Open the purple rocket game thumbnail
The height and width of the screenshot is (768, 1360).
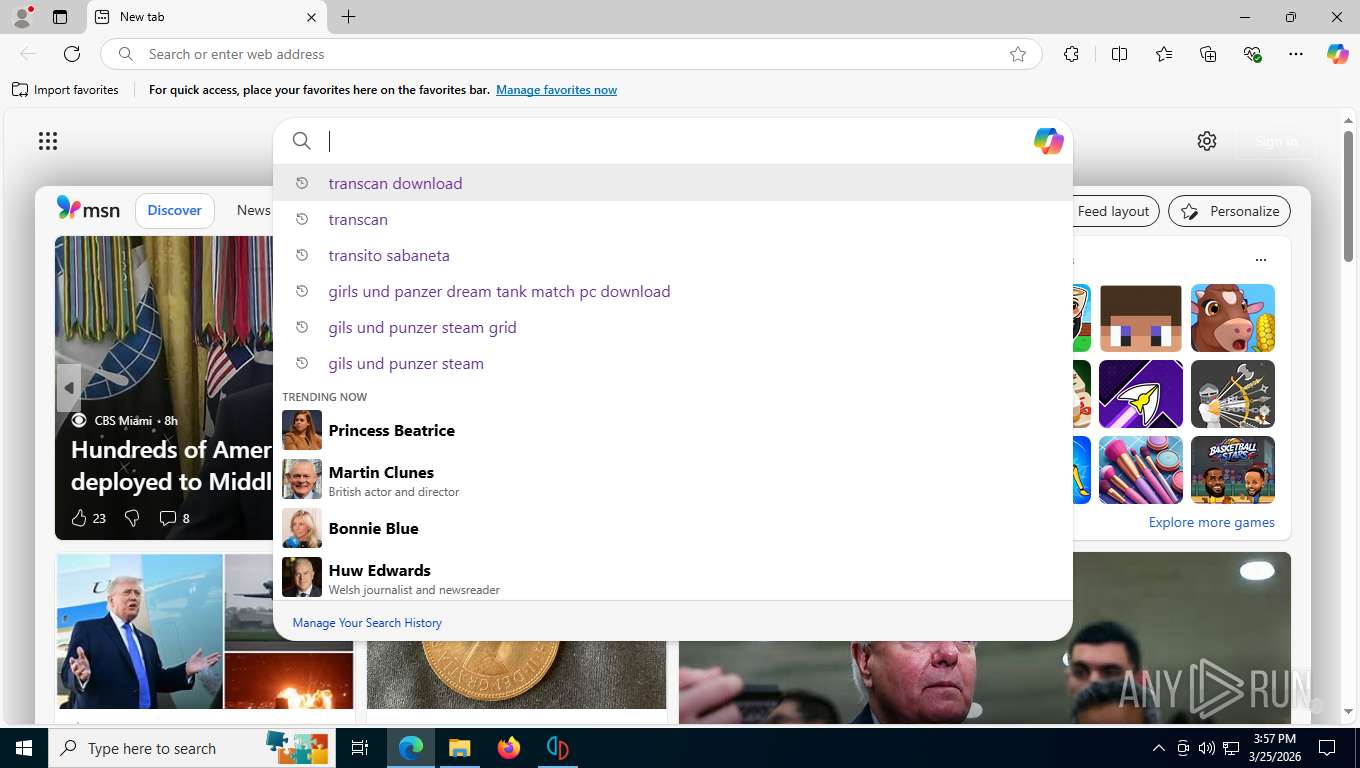click(x=1141, y=394)
